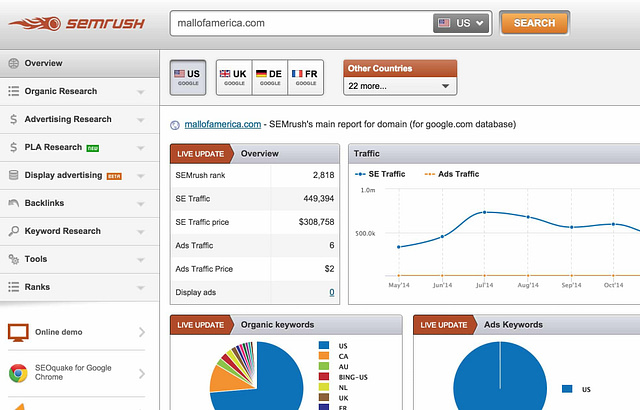The image size is (640, 410).
Task: Open the Overview sidebar item
Action: point(79,63)
